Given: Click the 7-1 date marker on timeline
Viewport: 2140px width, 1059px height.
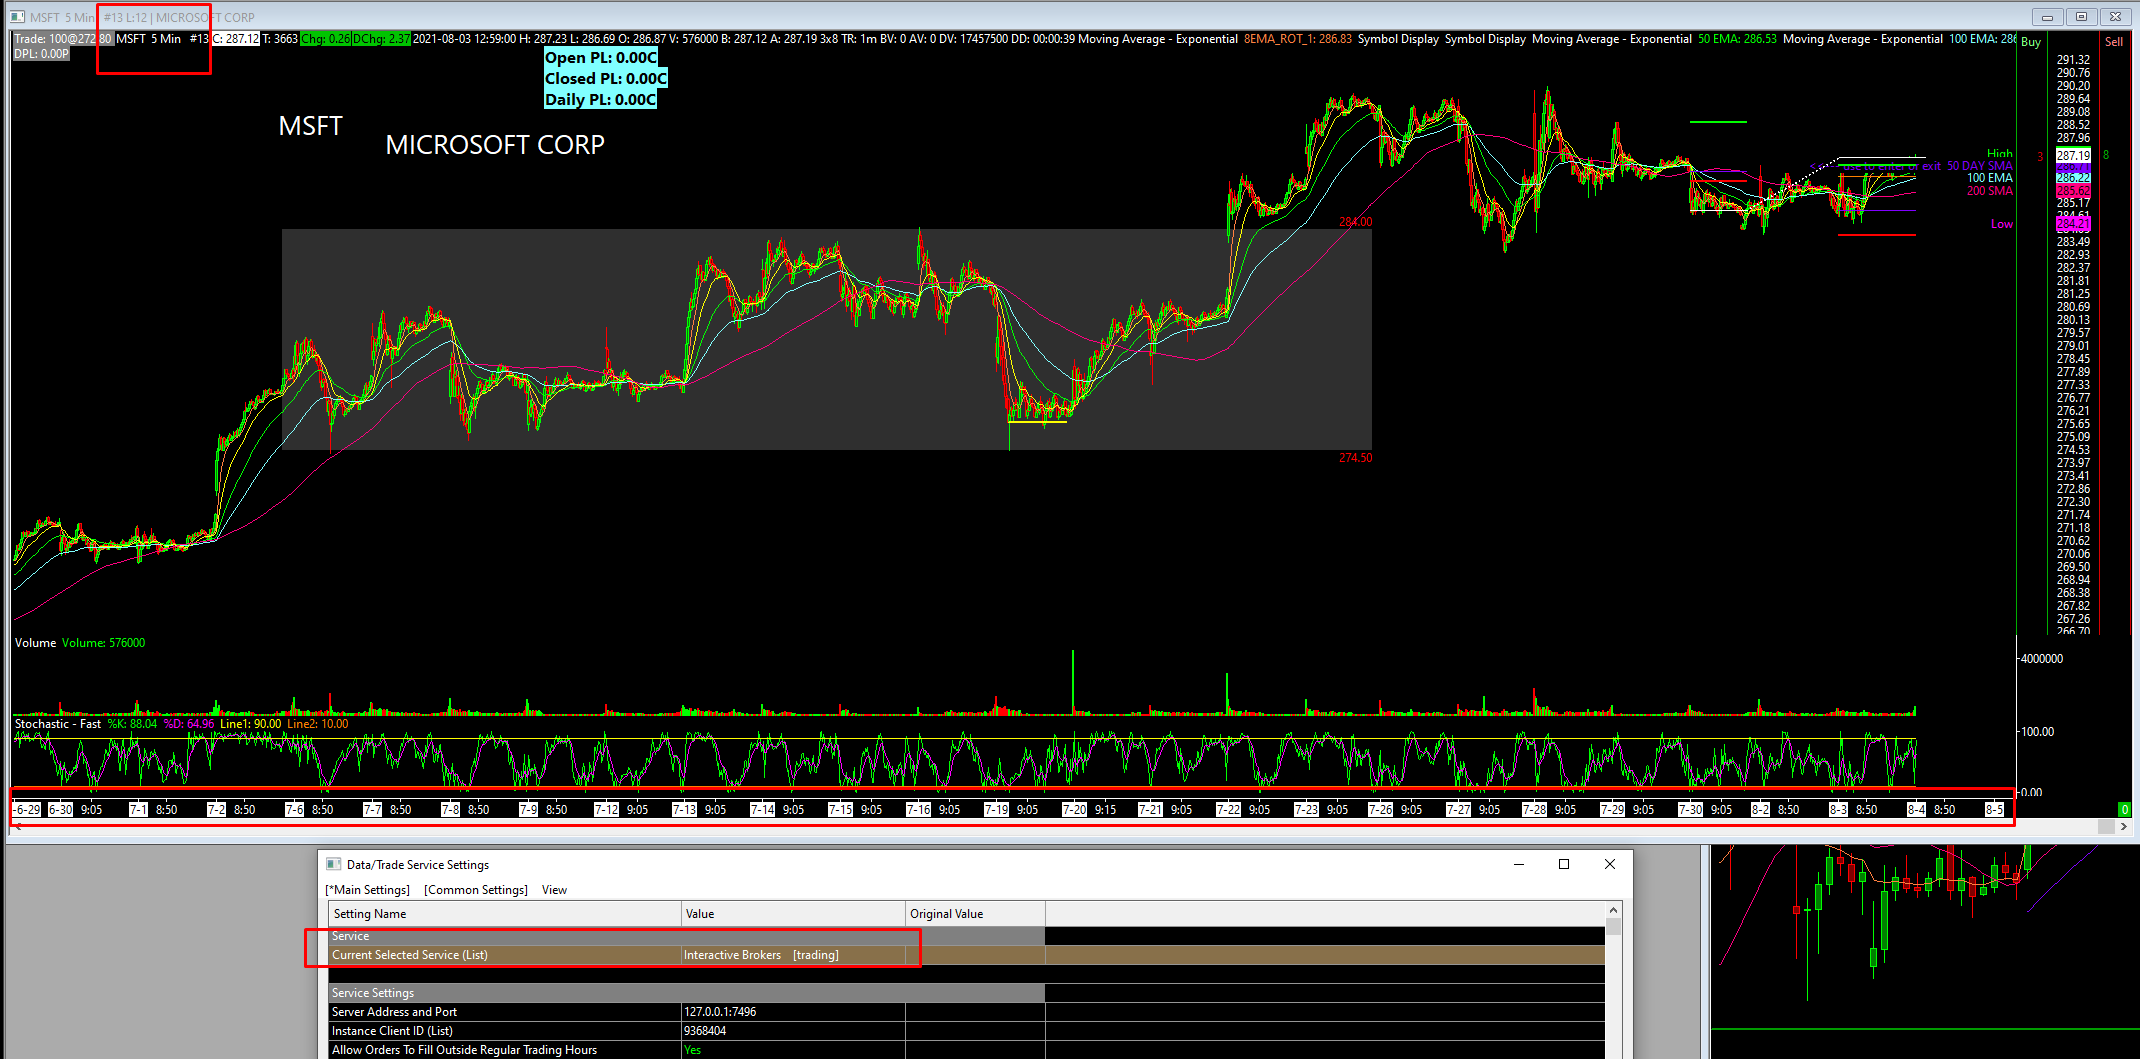Looking at the screenshot, I should 138,810.
